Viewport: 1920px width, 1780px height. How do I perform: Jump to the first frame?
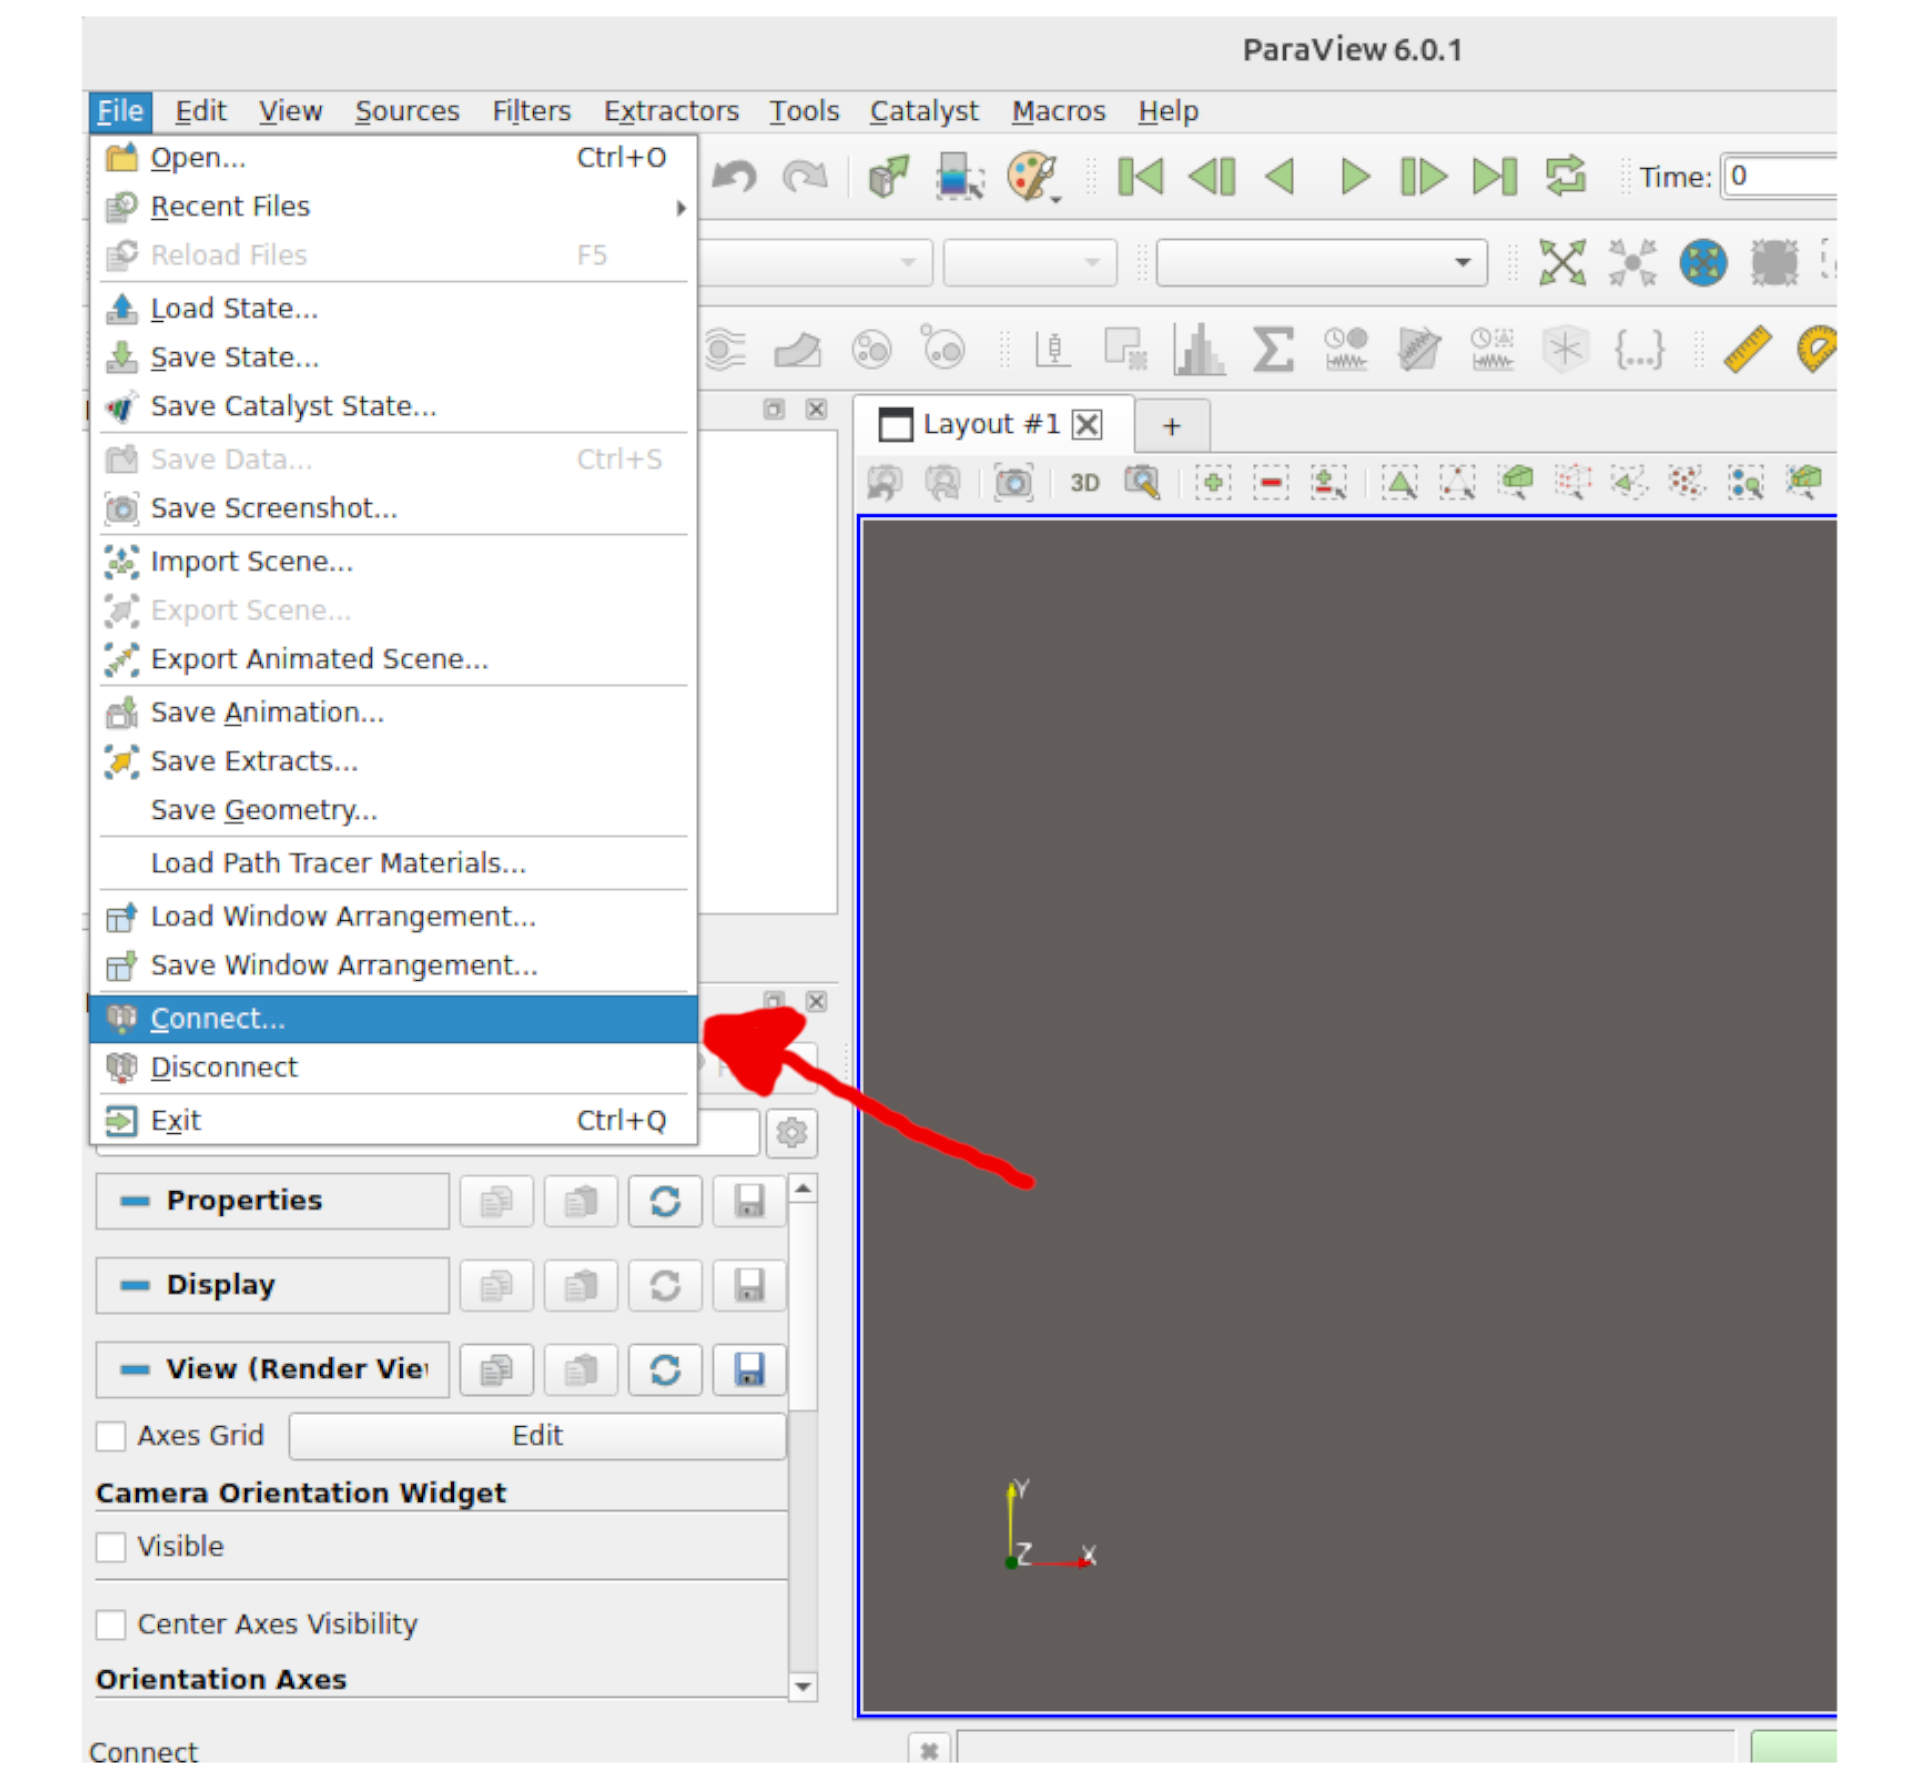point(1140,177)
